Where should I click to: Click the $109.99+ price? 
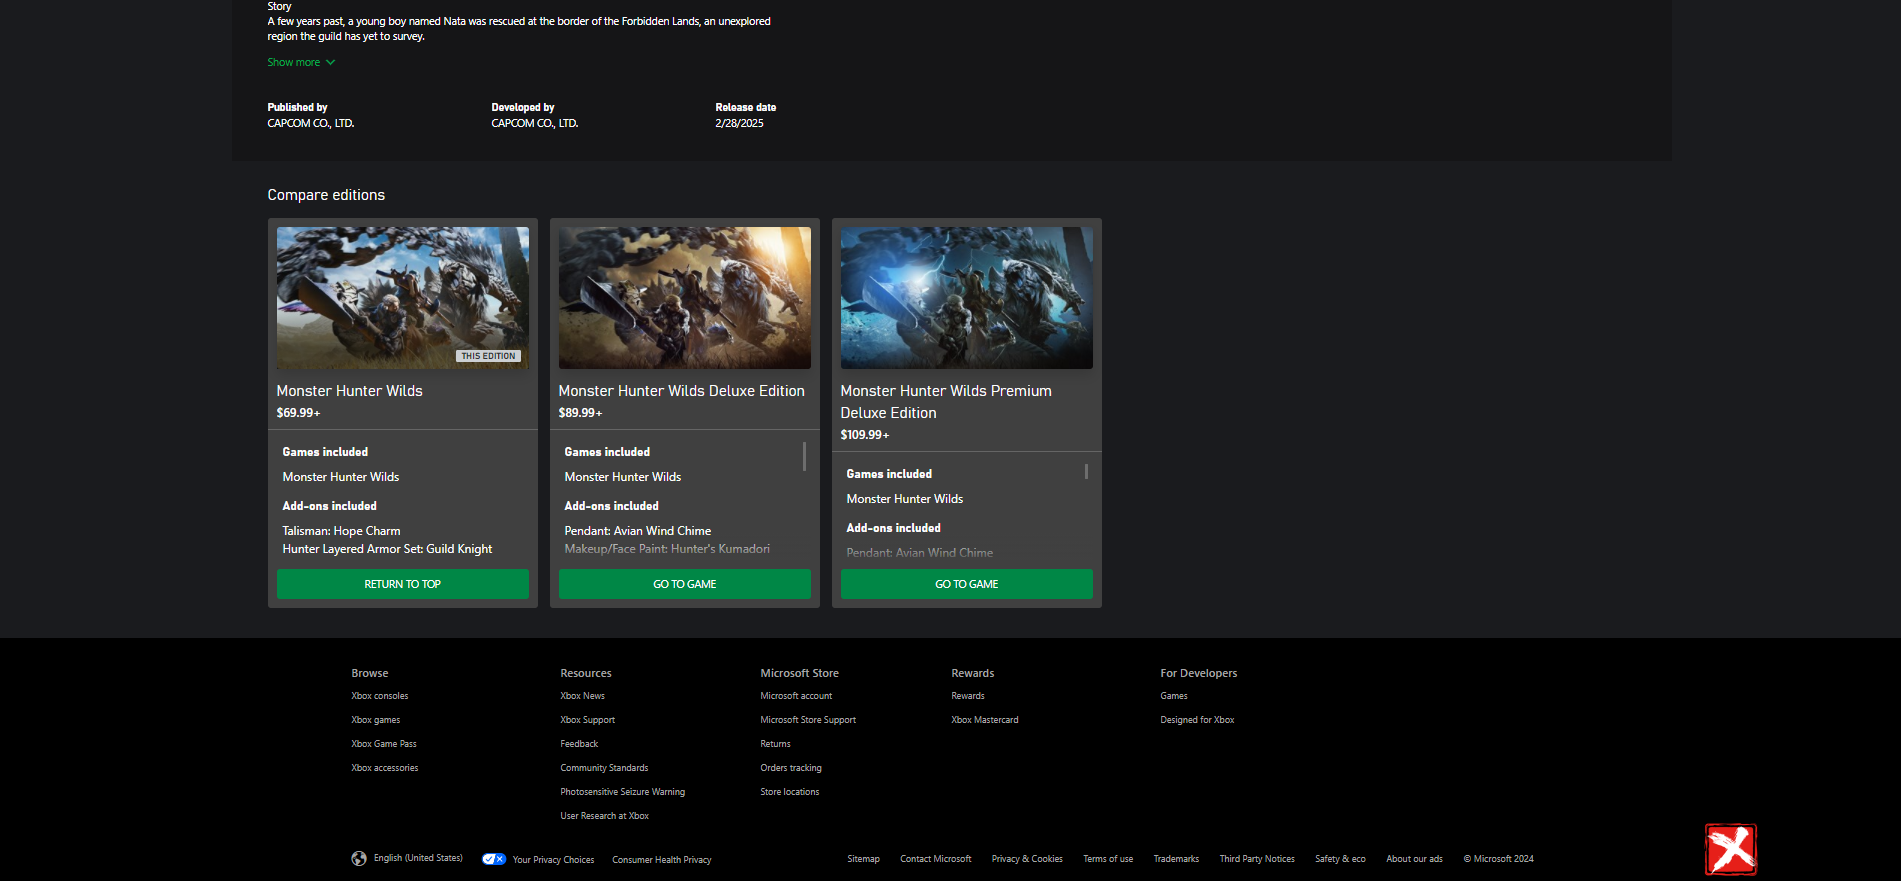click(864, 435)
